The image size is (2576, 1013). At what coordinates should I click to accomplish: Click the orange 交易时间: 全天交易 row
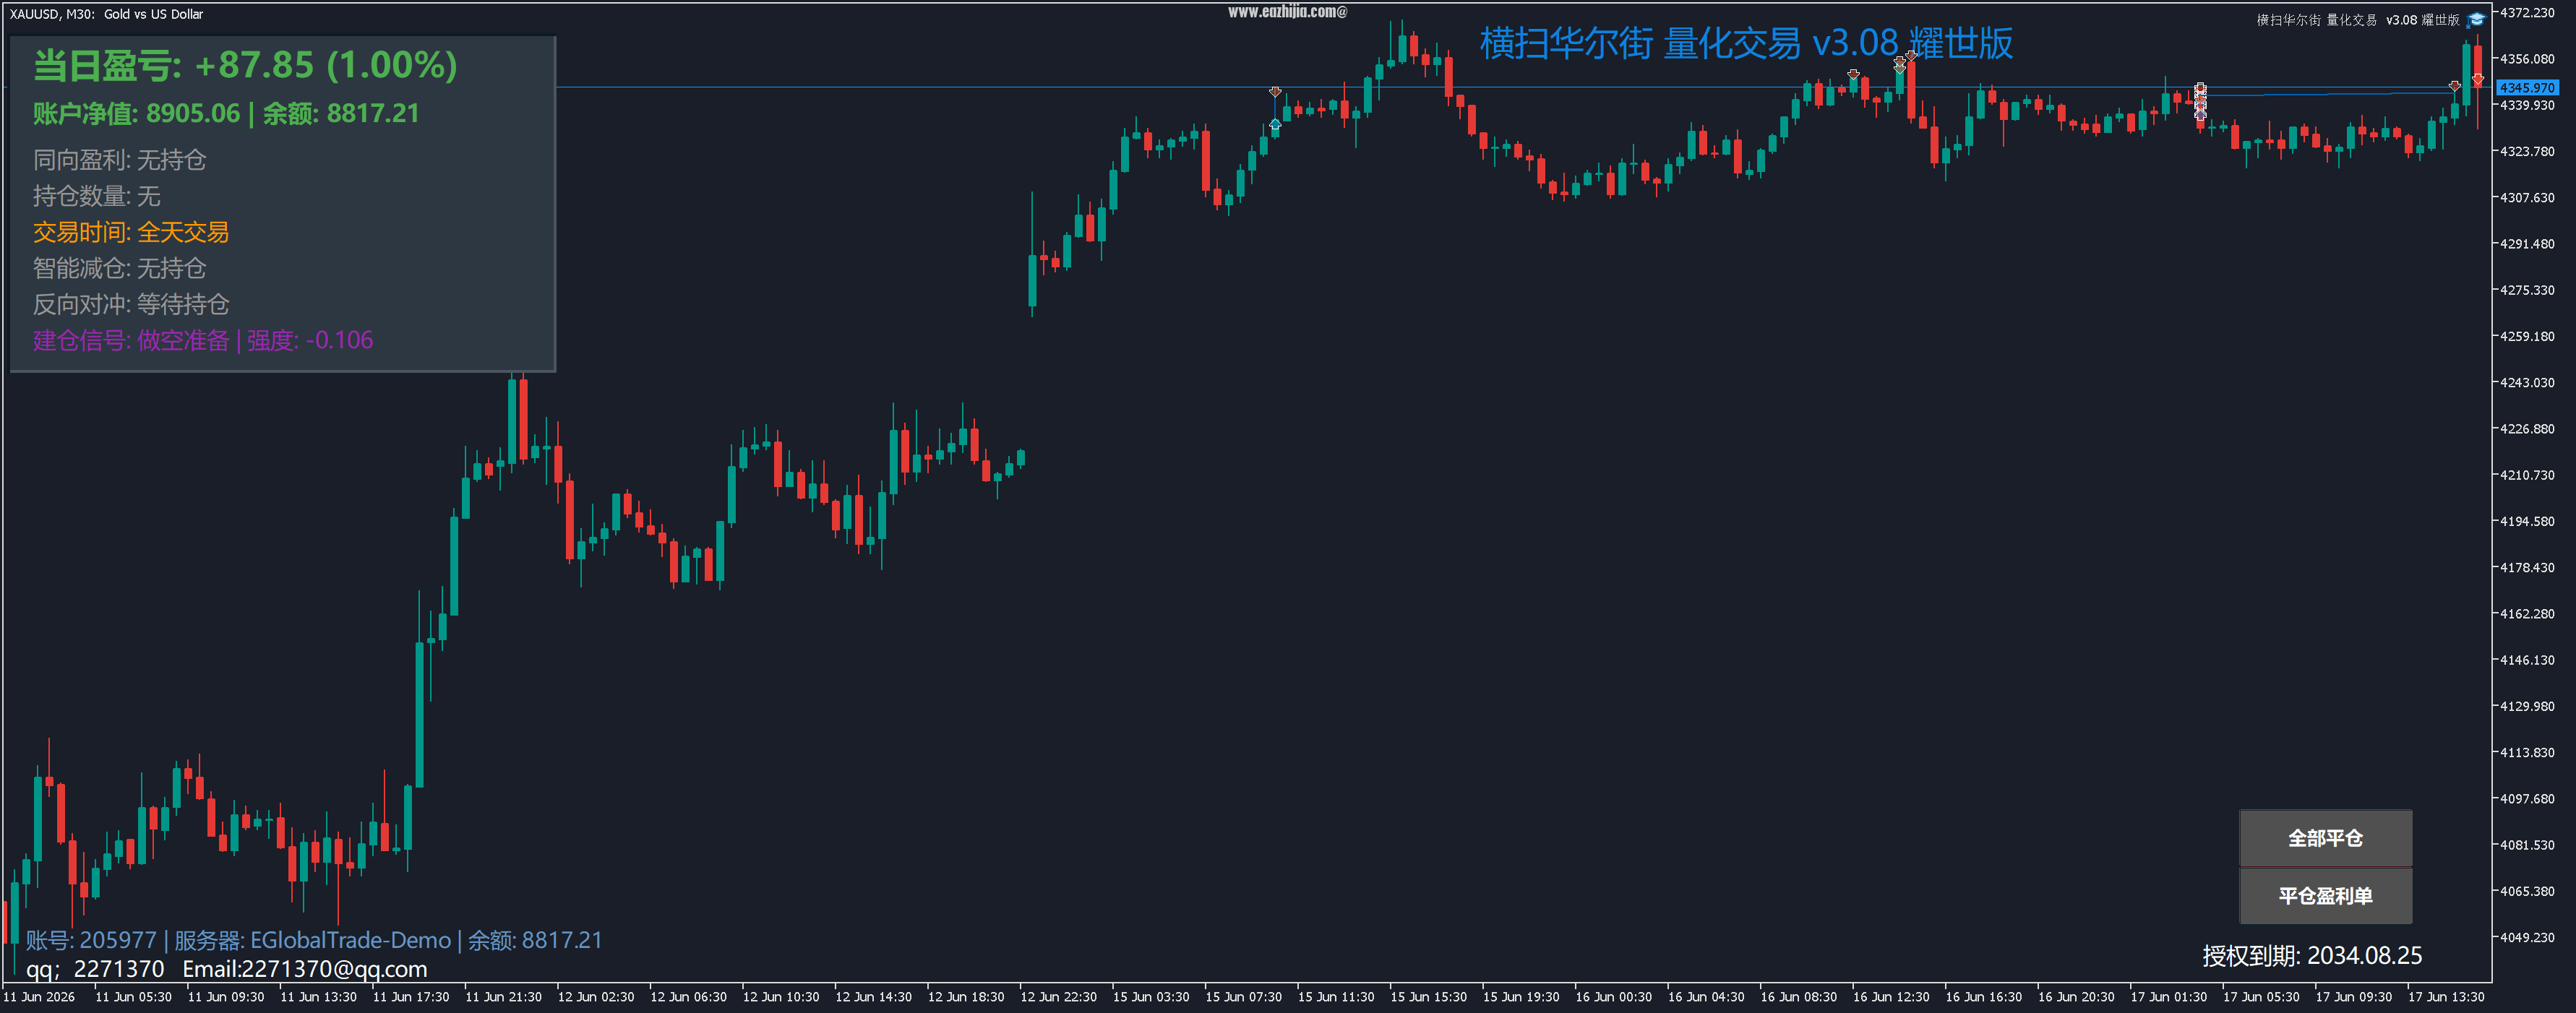131,232
